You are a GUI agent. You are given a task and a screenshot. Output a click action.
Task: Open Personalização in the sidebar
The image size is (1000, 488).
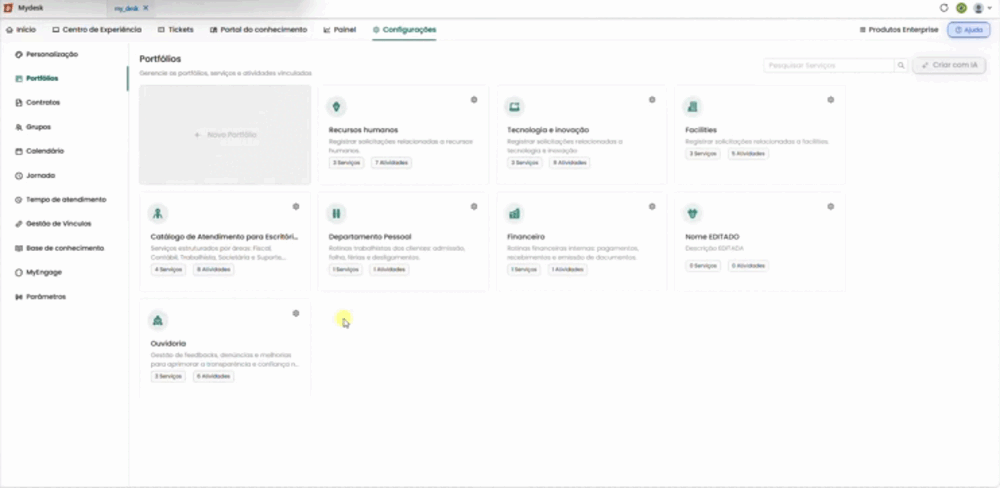[x=46, y=54]
